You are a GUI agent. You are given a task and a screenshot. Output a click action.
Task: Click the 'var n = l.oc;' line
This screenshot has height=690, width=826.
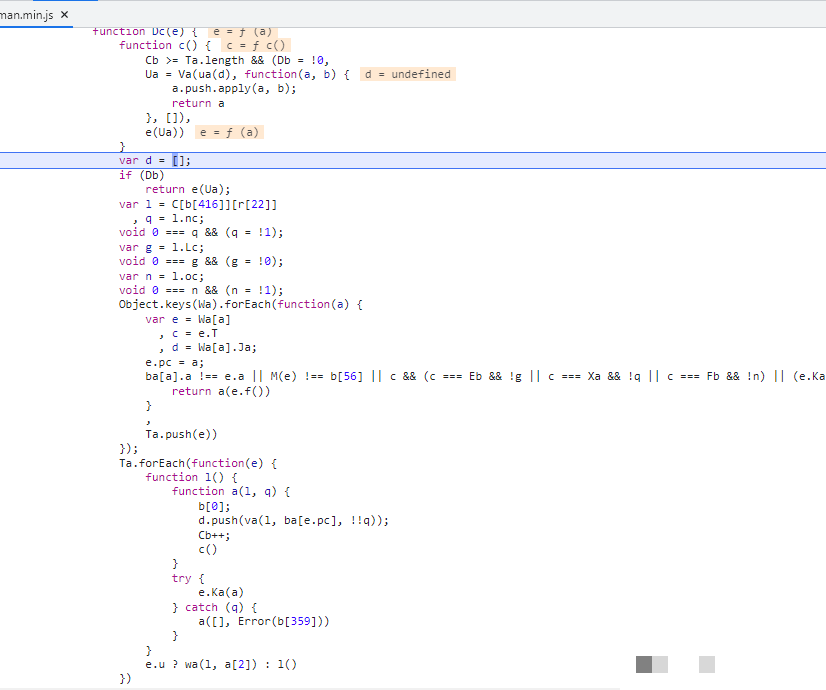pos(157,276)
